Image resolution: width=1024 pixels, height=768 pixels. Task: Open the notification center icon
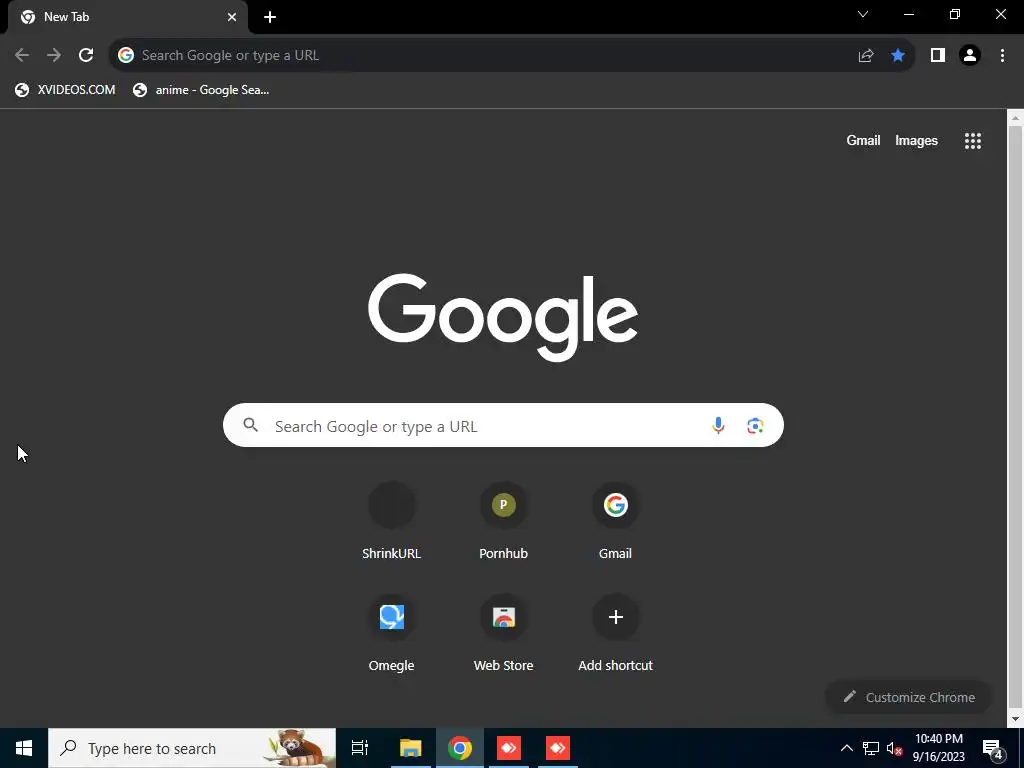(x=993, y=748)
